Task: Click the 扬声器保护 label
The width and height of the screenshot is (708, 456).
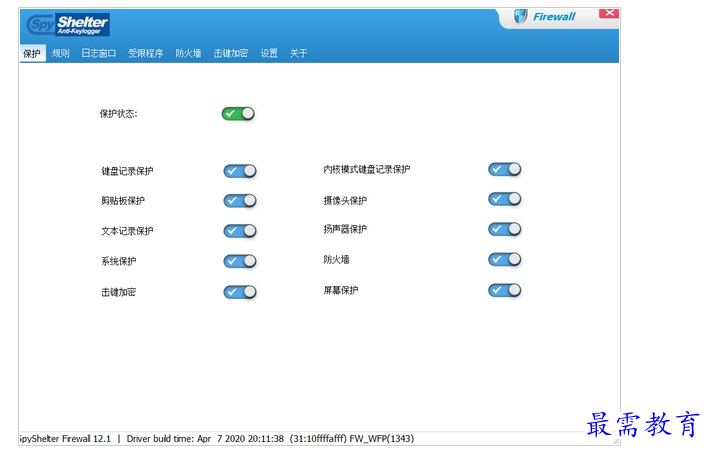Action: pyautogui.click(x=345, y=229)
